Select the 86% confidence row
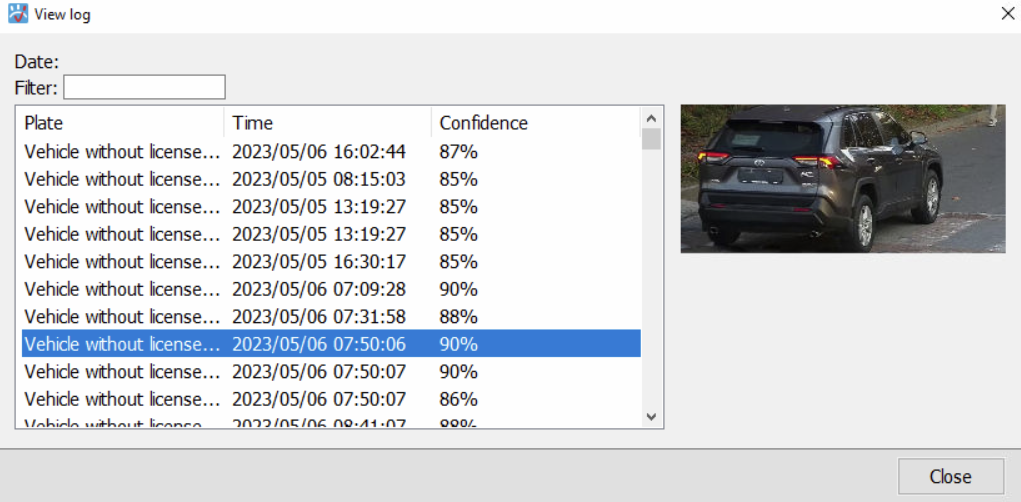This screenshot has width=1021, height=502. click(x=331, y=398)
